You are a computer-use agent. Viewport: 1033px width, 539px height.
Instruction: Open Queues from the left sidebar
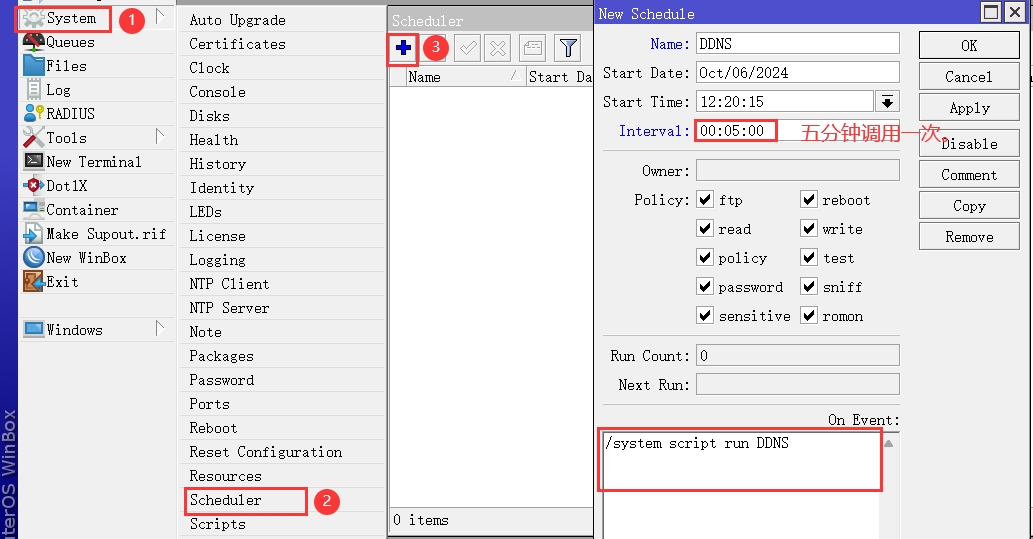click(70, 42)
